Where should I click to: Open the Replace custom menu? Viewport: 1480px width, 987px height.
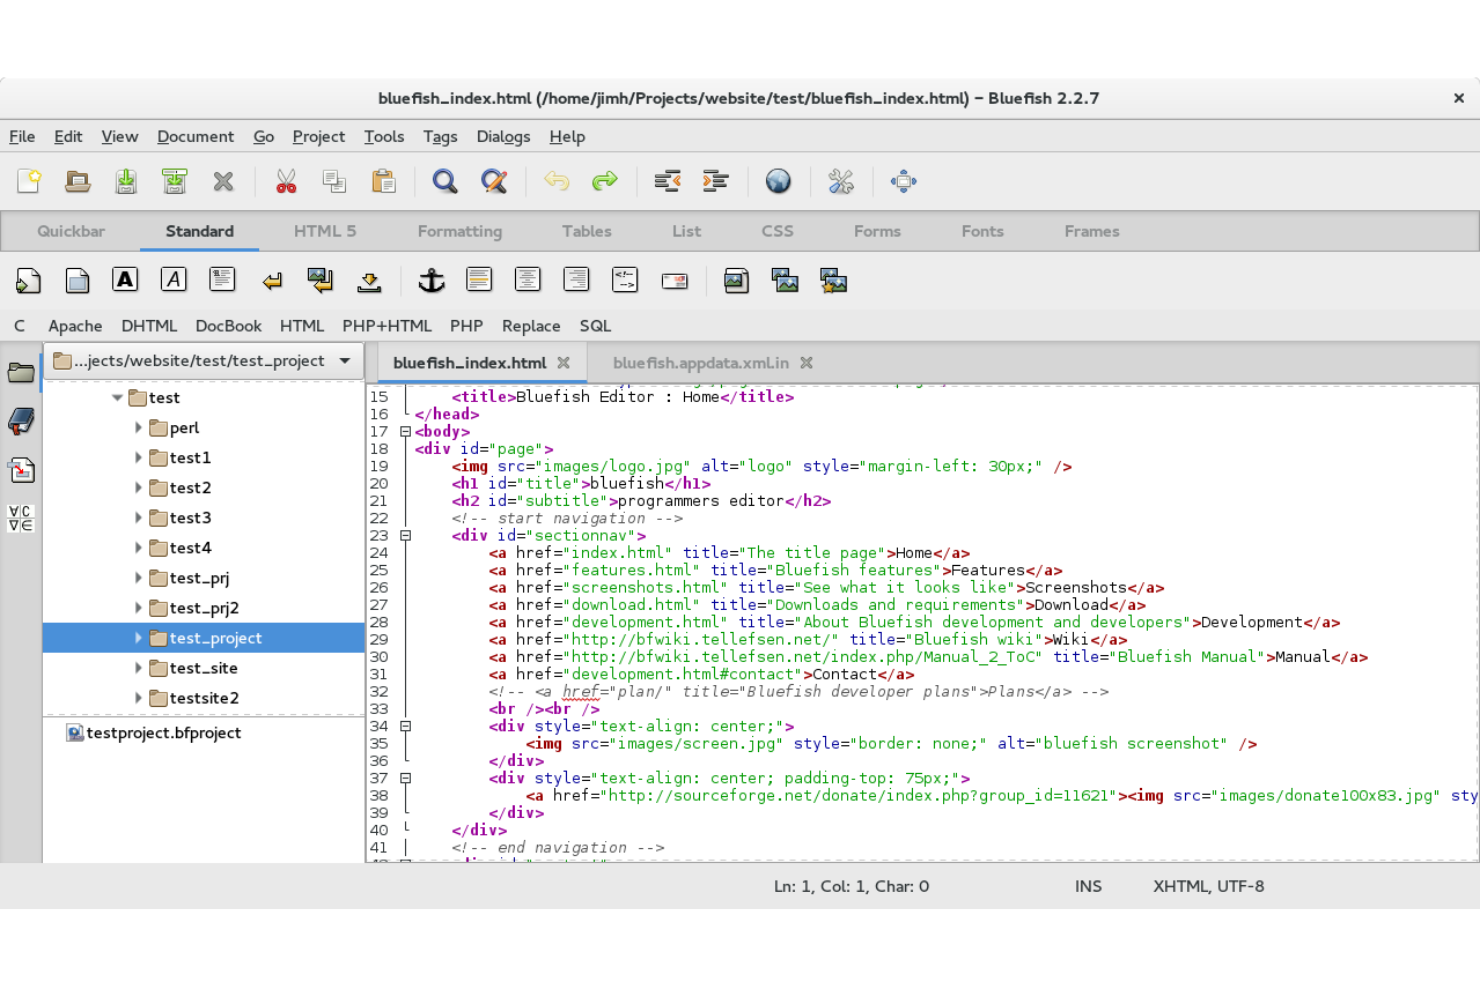pos(531,326)
